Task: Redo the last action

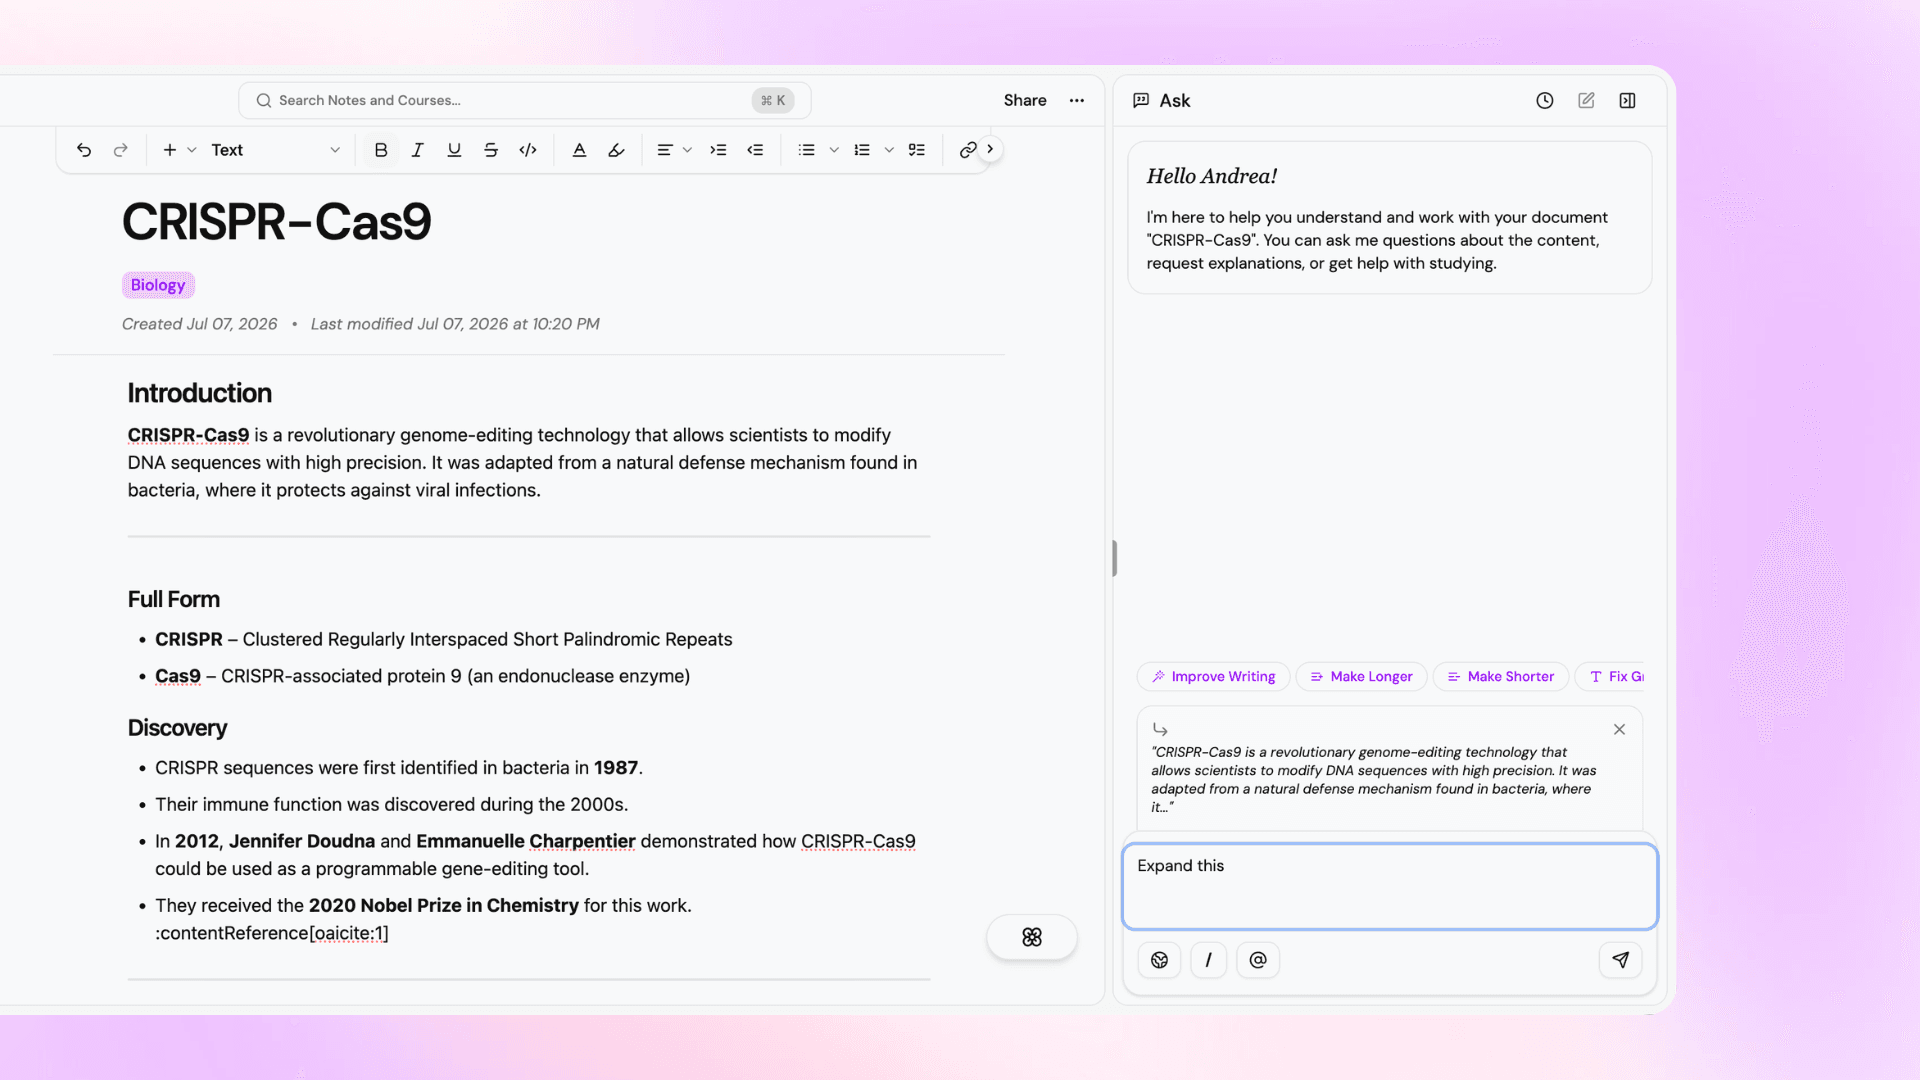Action: 121,150
